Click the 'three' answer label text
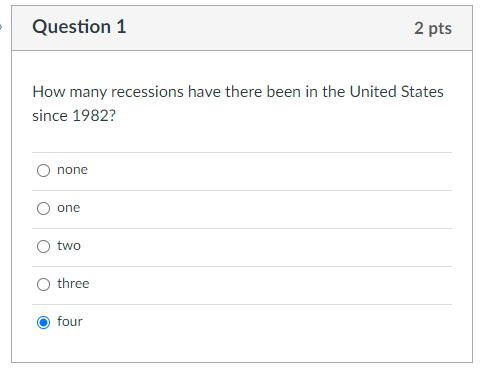This screenshot has height=379, width=502. [x=73, y=283]
